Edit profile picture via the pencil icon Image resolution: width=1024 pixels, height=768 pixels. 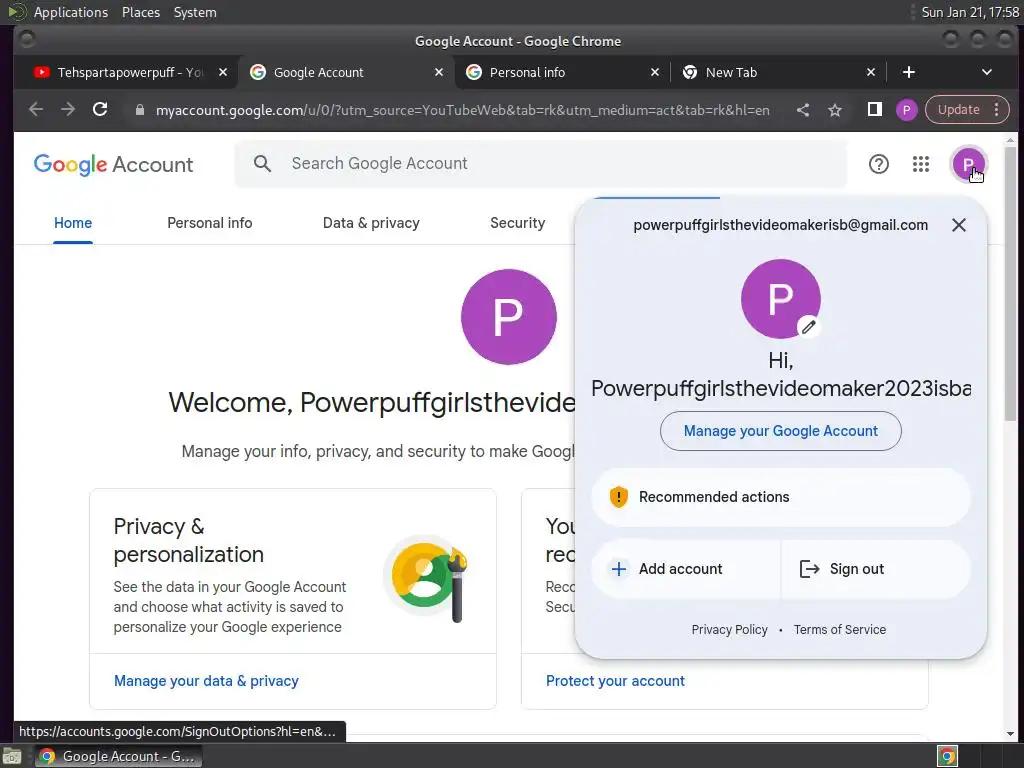point(808,327)
